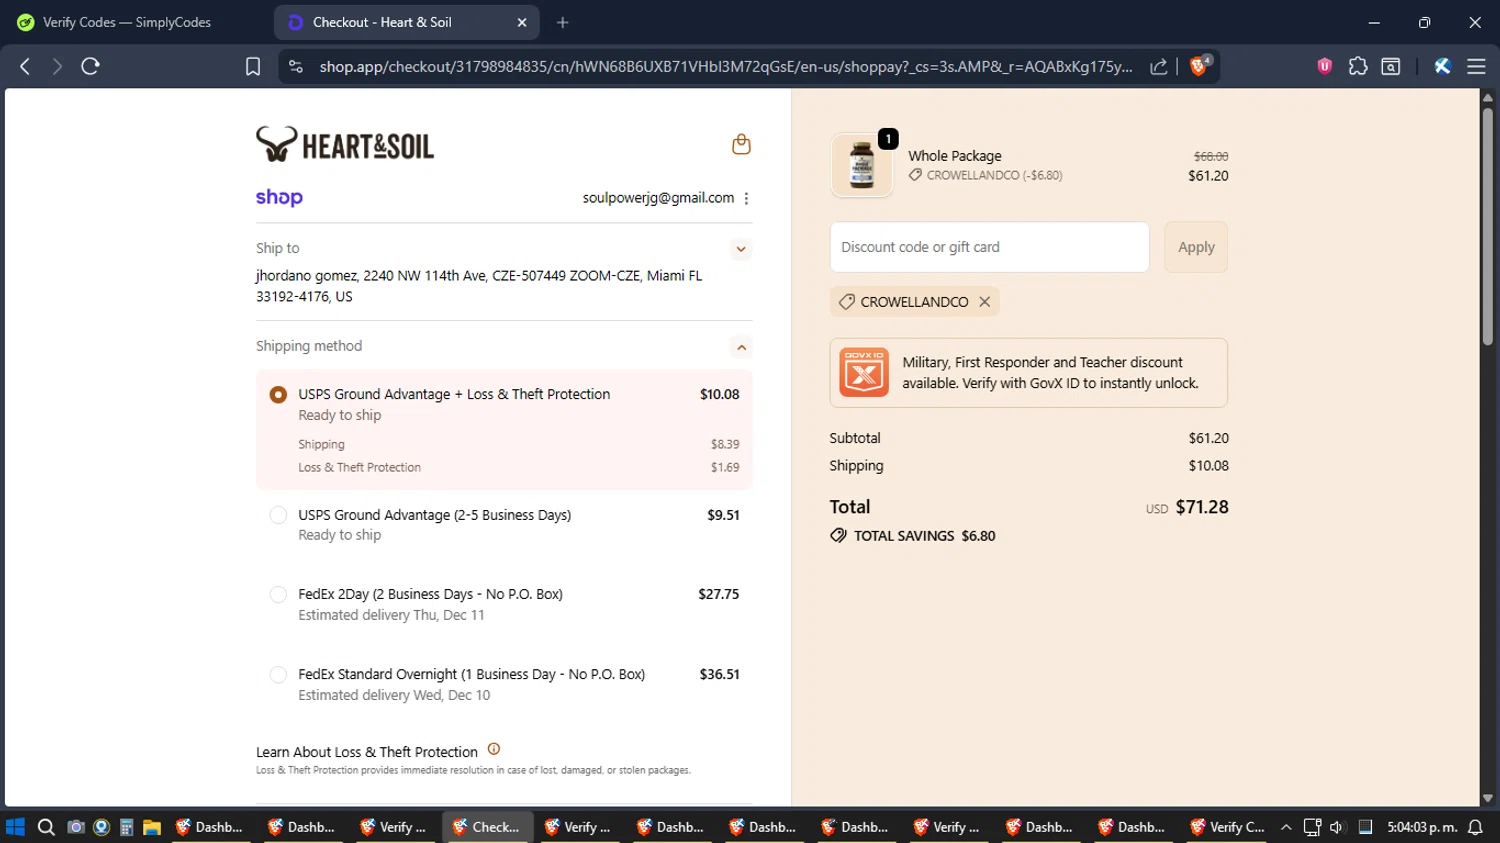Open Brave Shields panel
This screenshot has width=1500, height=843.
point(1199,66)
